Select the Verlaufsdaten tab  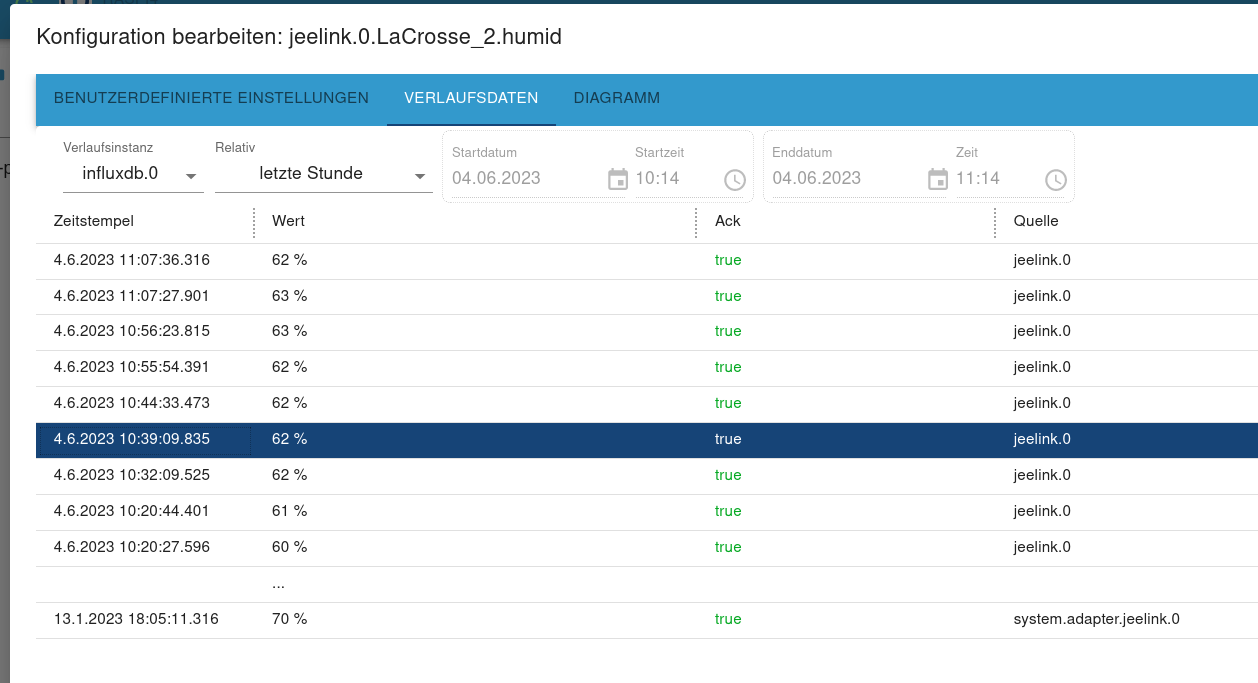coord(471,98)
